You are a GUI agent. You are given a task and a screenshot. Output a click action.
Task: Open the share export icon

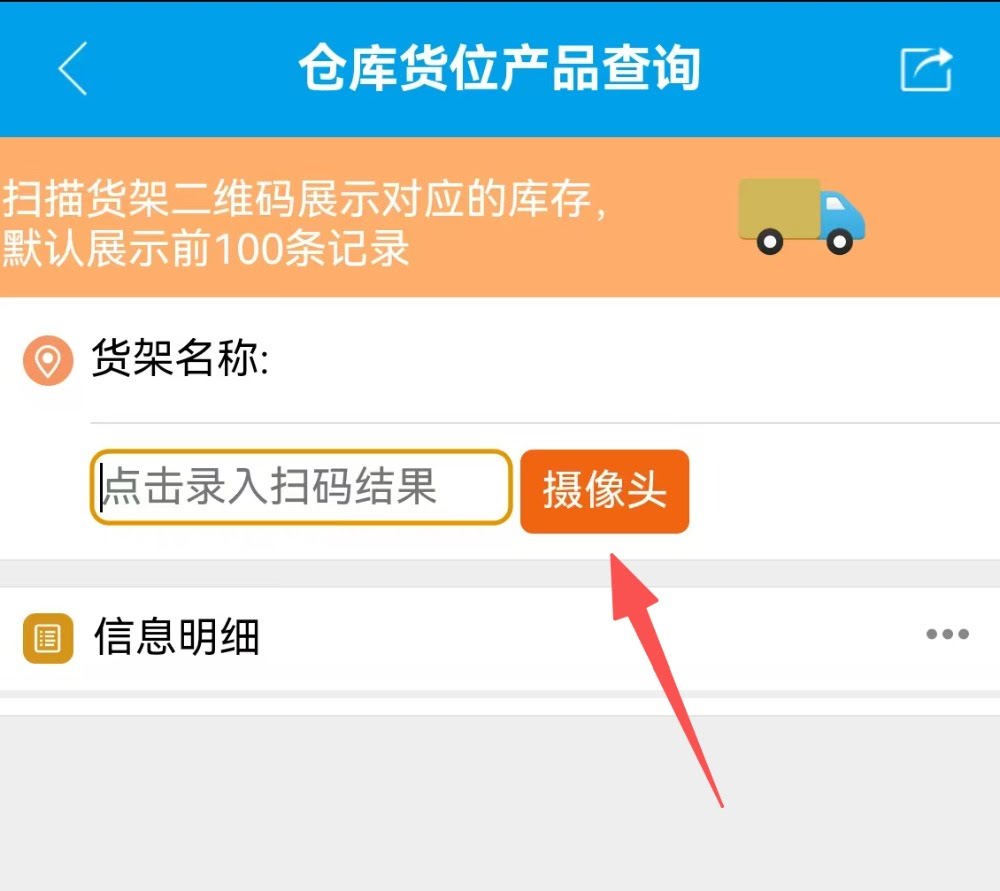(x=926, y=69)
